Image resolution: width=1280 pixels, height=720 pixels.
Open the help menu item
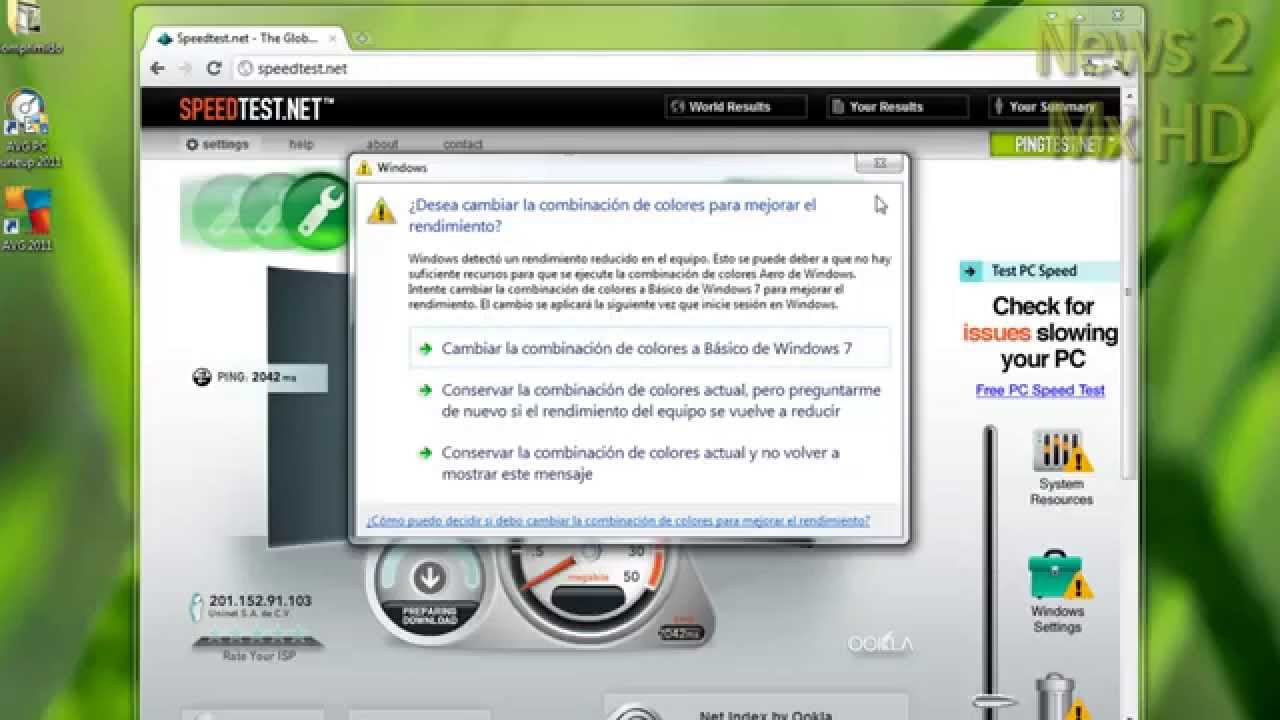(x=301, y=144)
